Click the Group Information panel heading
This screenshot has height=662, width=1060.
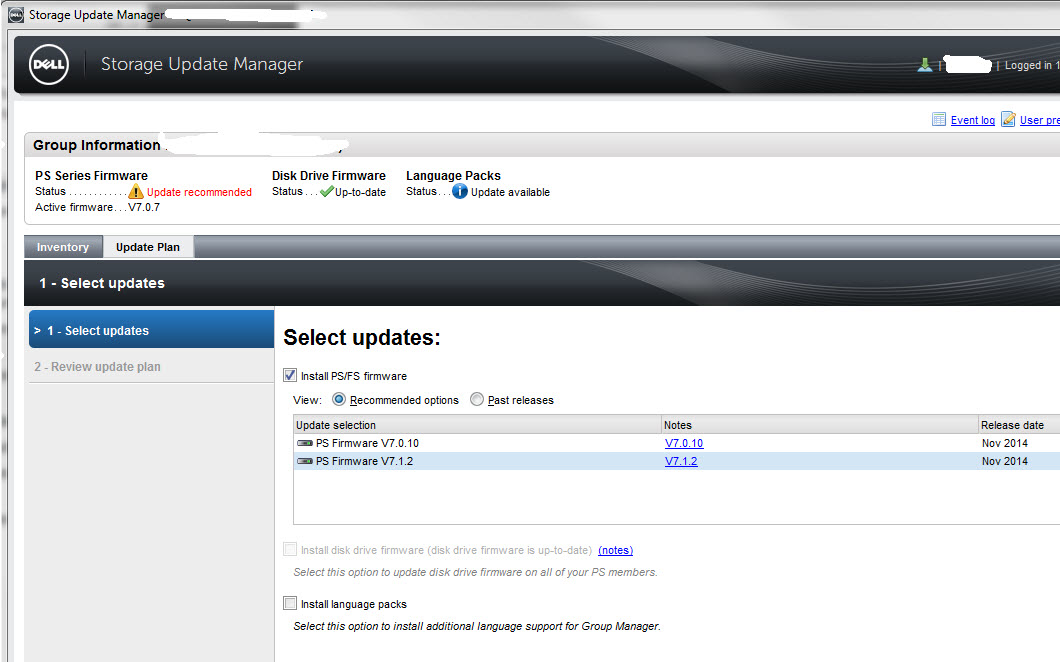click(97, 145)
